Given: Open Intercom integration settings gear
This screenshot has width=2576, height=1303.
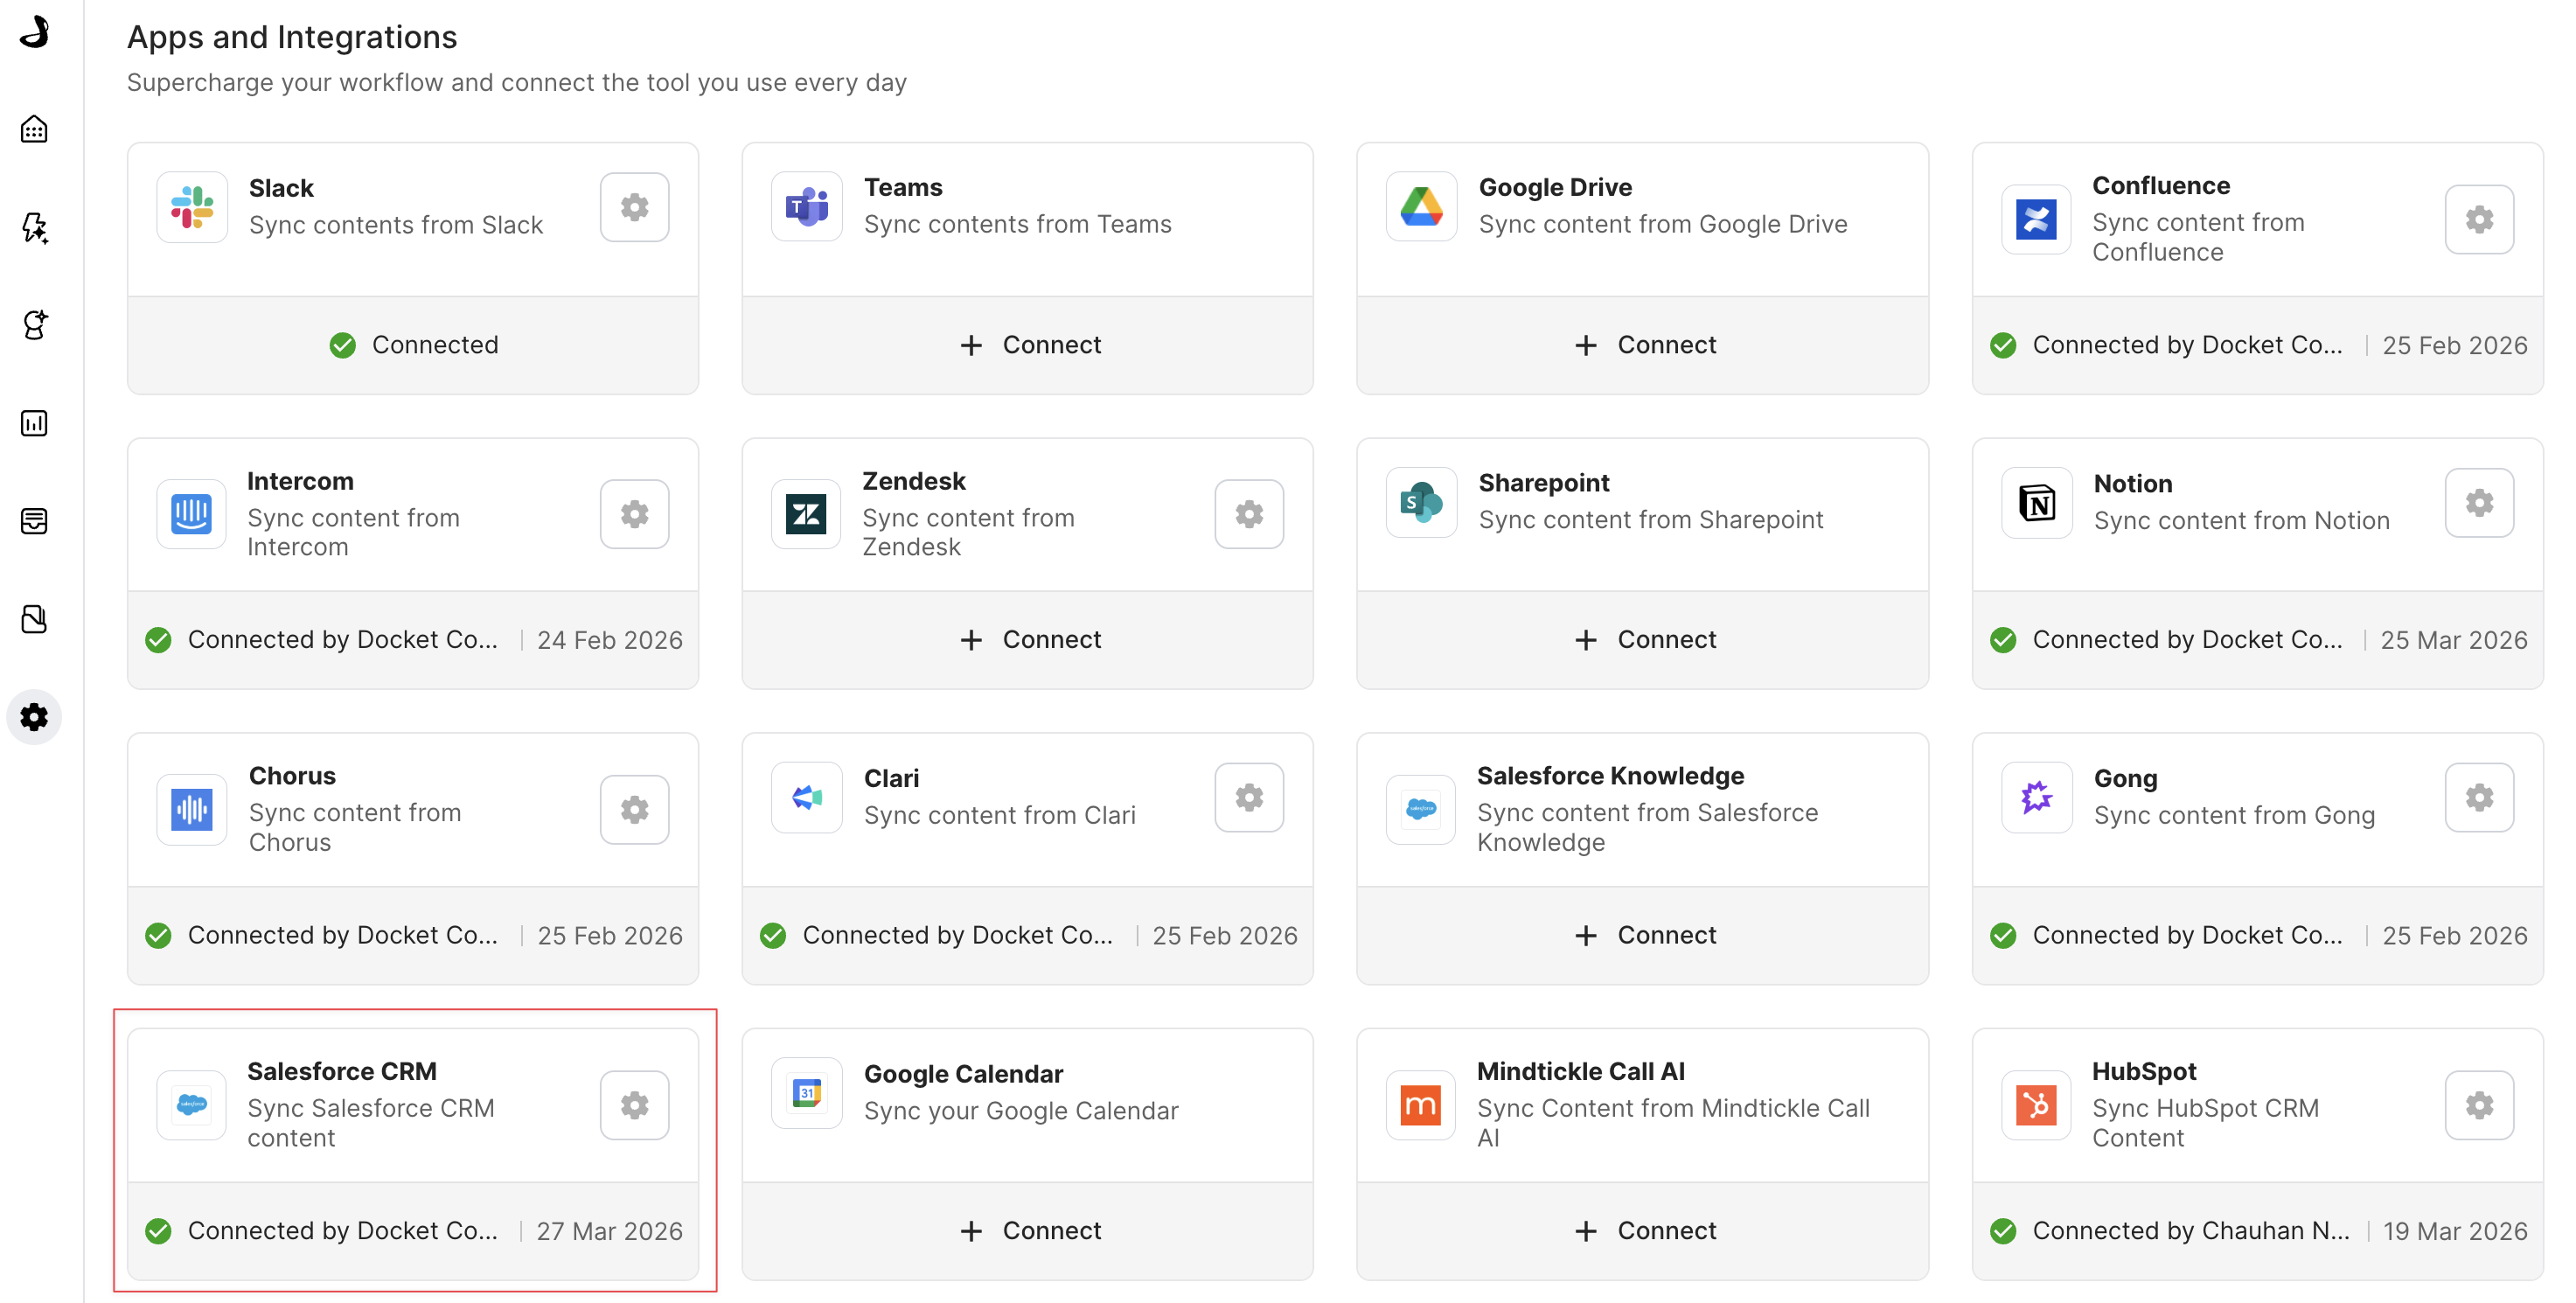Looking at the screenshot, I should click(x=634, y=514).
